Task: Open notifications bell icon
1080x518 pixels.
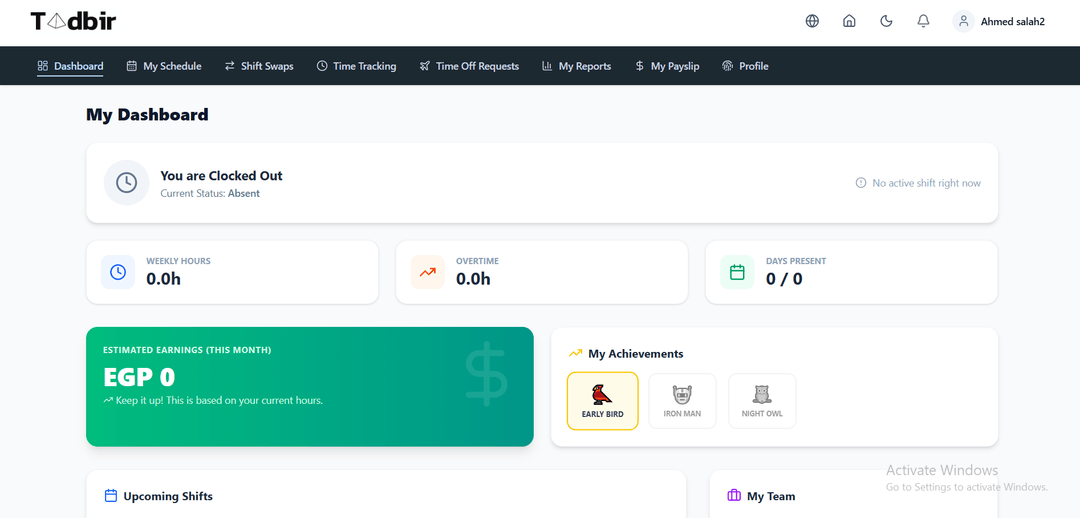Action: [x=923, y=21]
